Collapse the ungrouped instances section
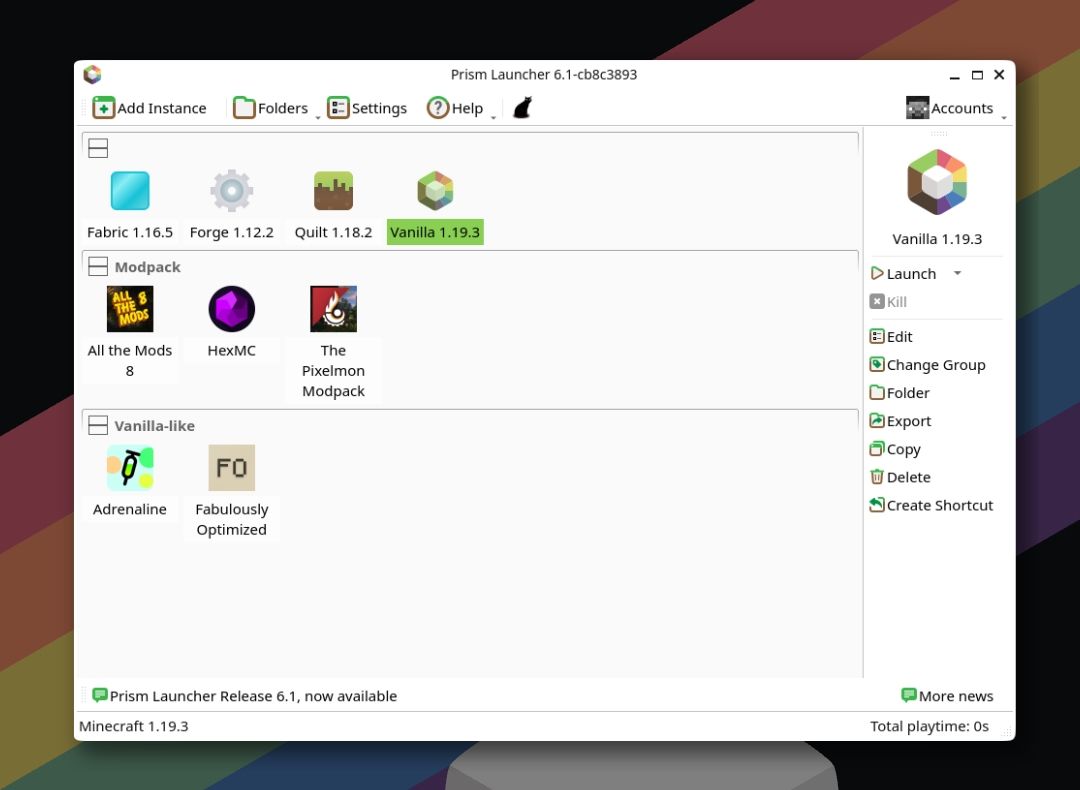 (98, 148)
